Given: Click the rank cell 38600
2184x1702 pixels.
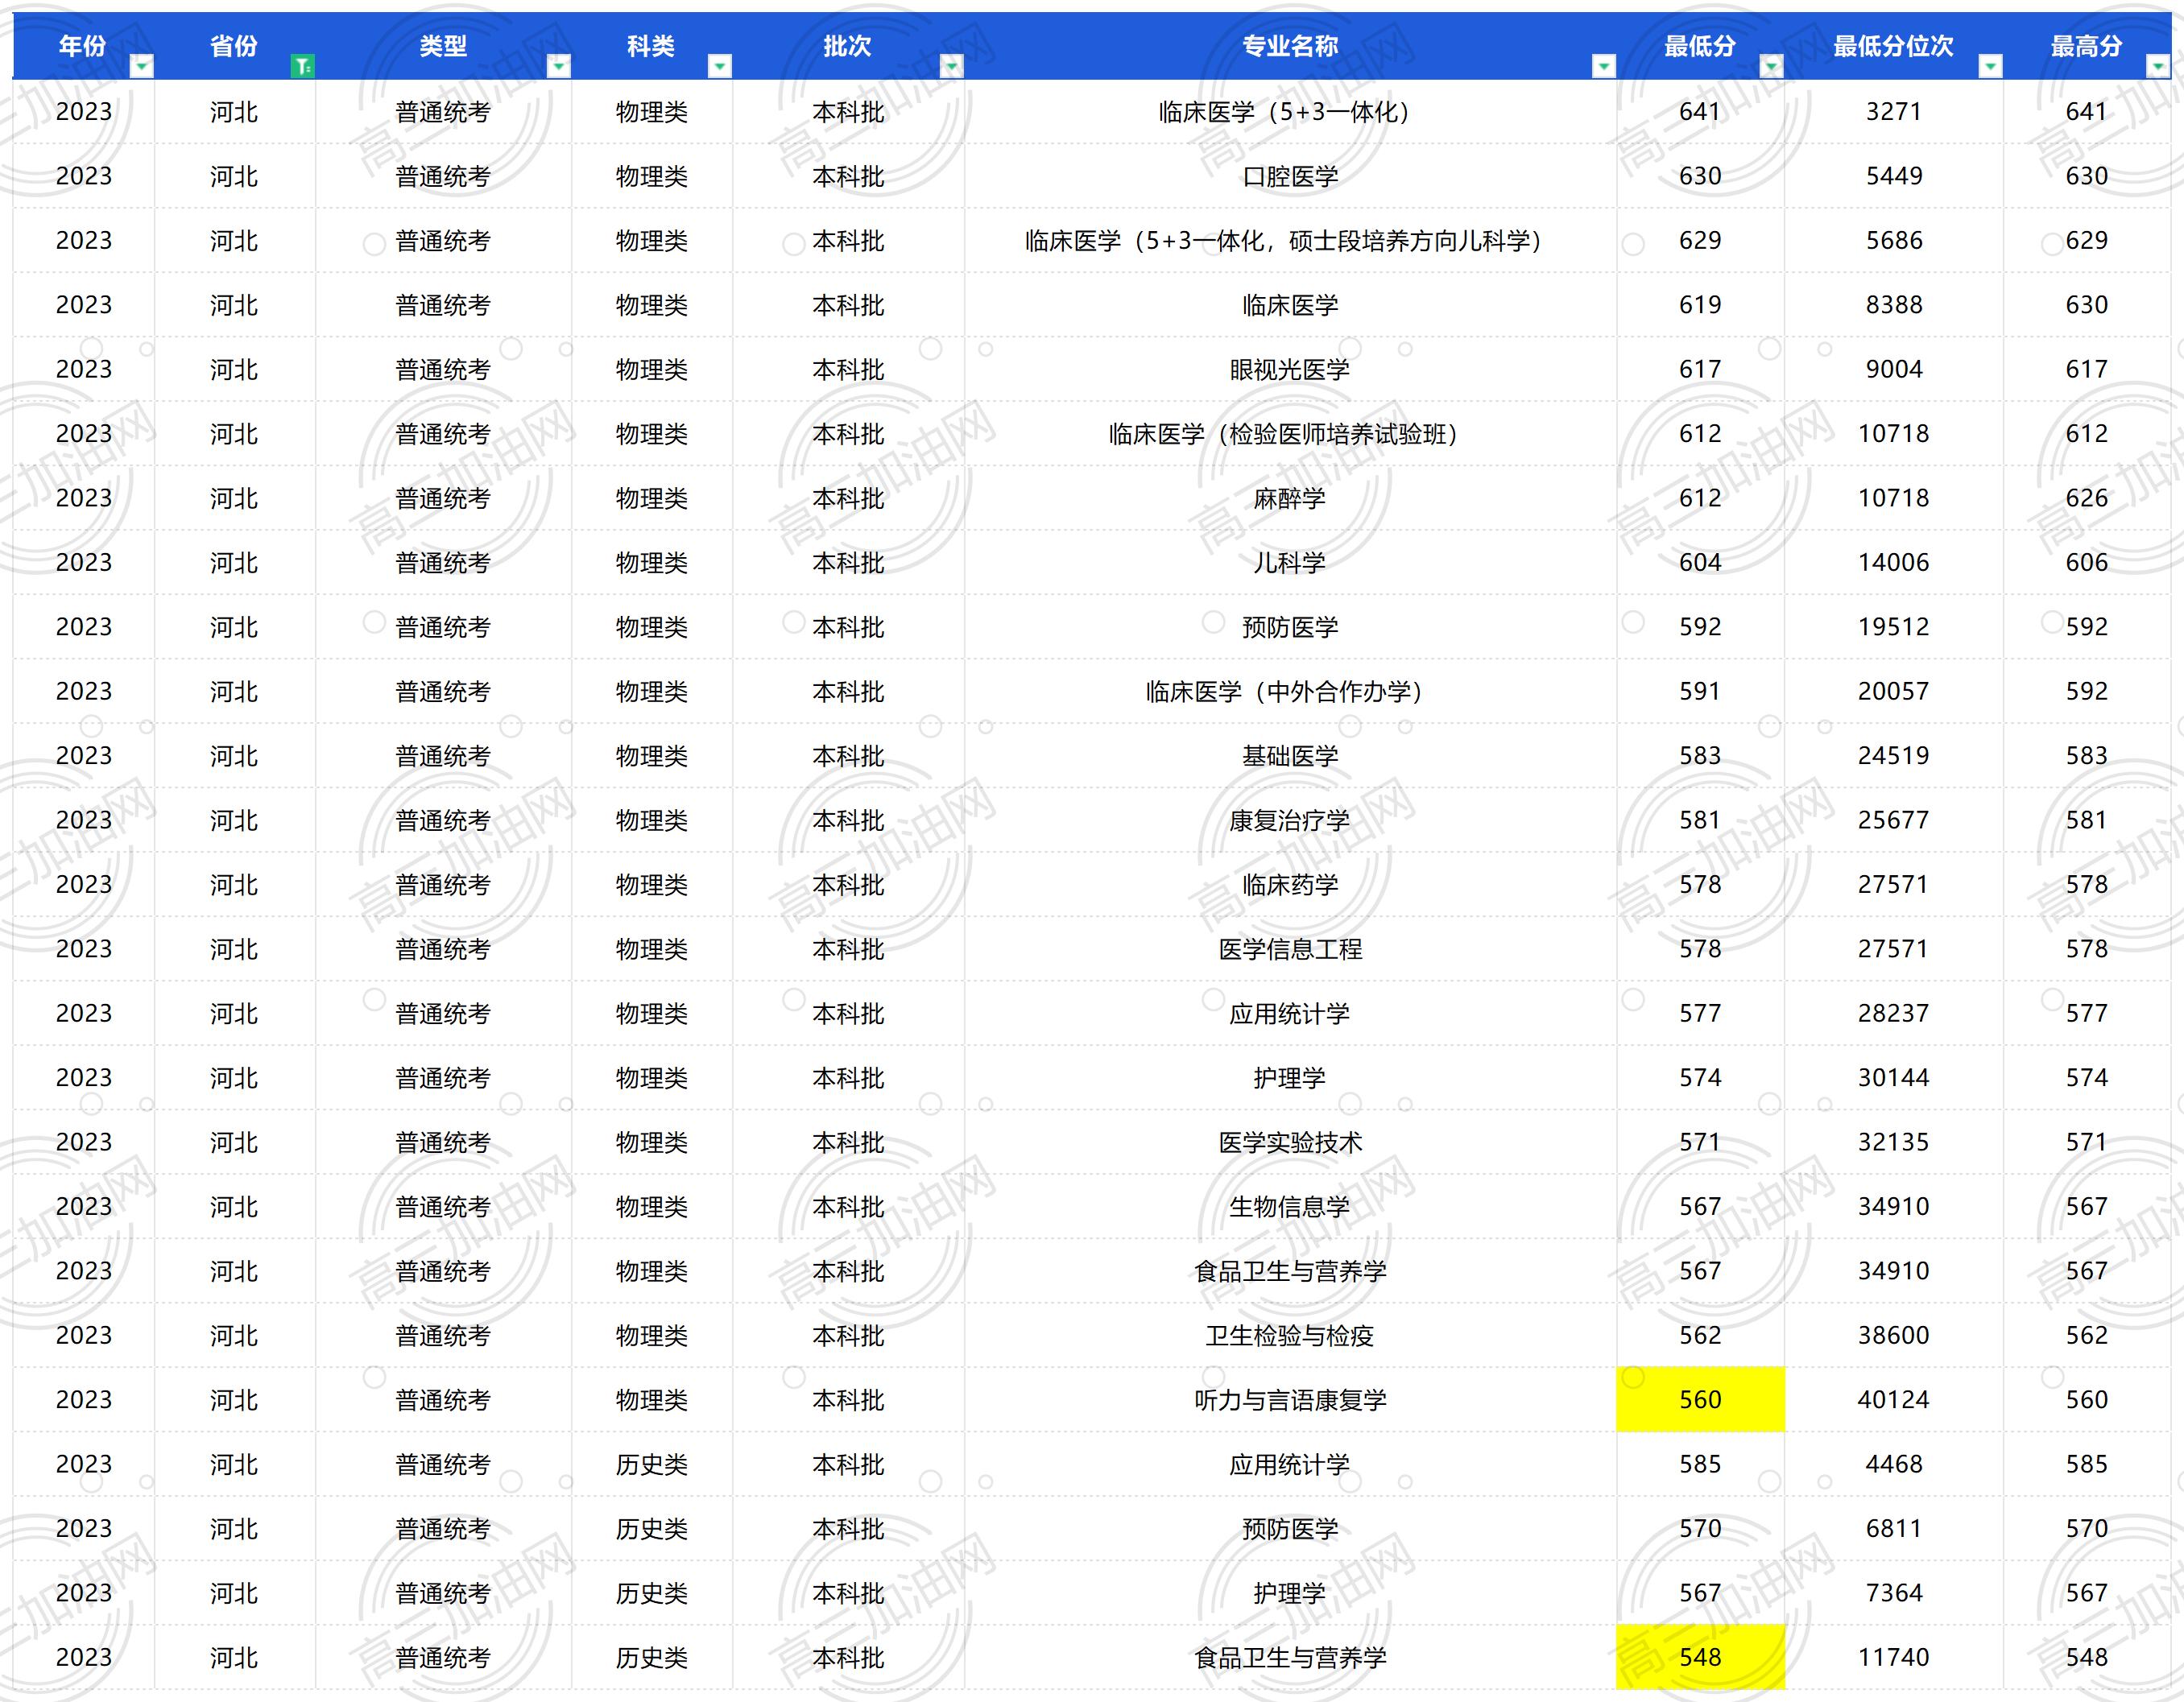Looking at the screenshot, I should pyautogui.click(x=1894, y=1336).
